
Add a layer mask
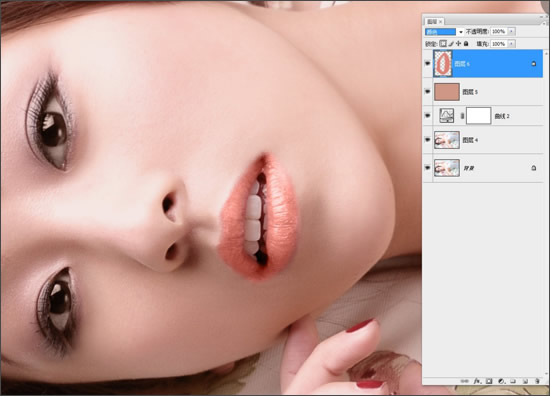[489, 381]
